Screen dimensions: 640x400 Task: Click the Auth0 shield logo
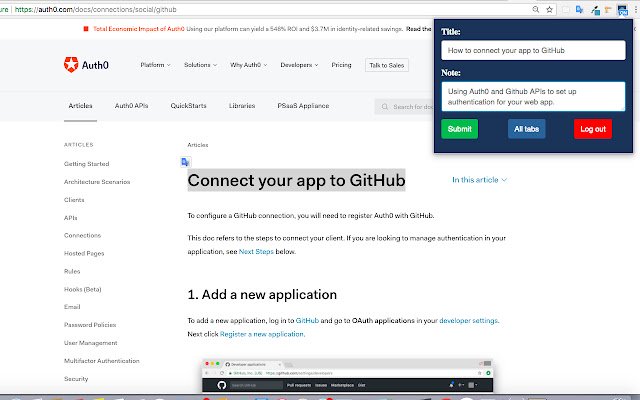[x=71, y=64]
